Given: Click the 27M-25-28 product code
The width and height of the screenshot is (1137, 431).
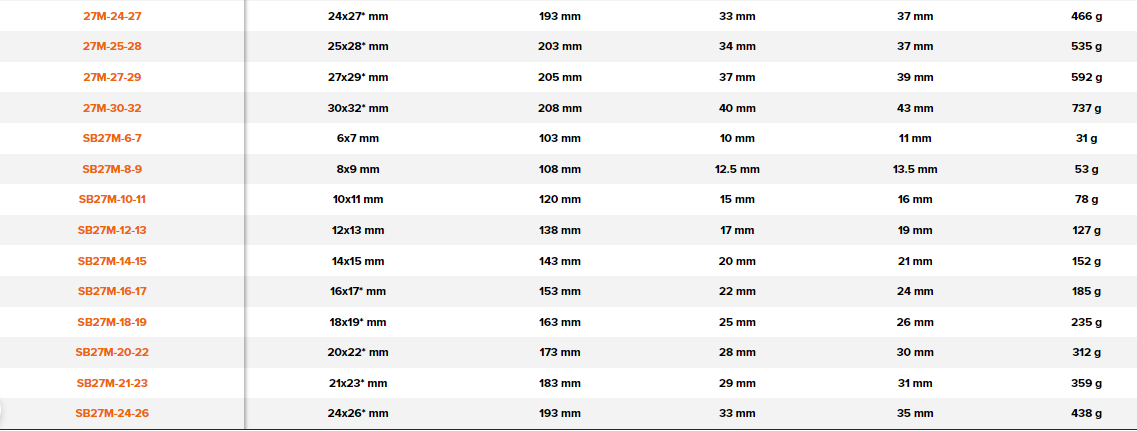Looking at the screenshot, I should point(112,47).
